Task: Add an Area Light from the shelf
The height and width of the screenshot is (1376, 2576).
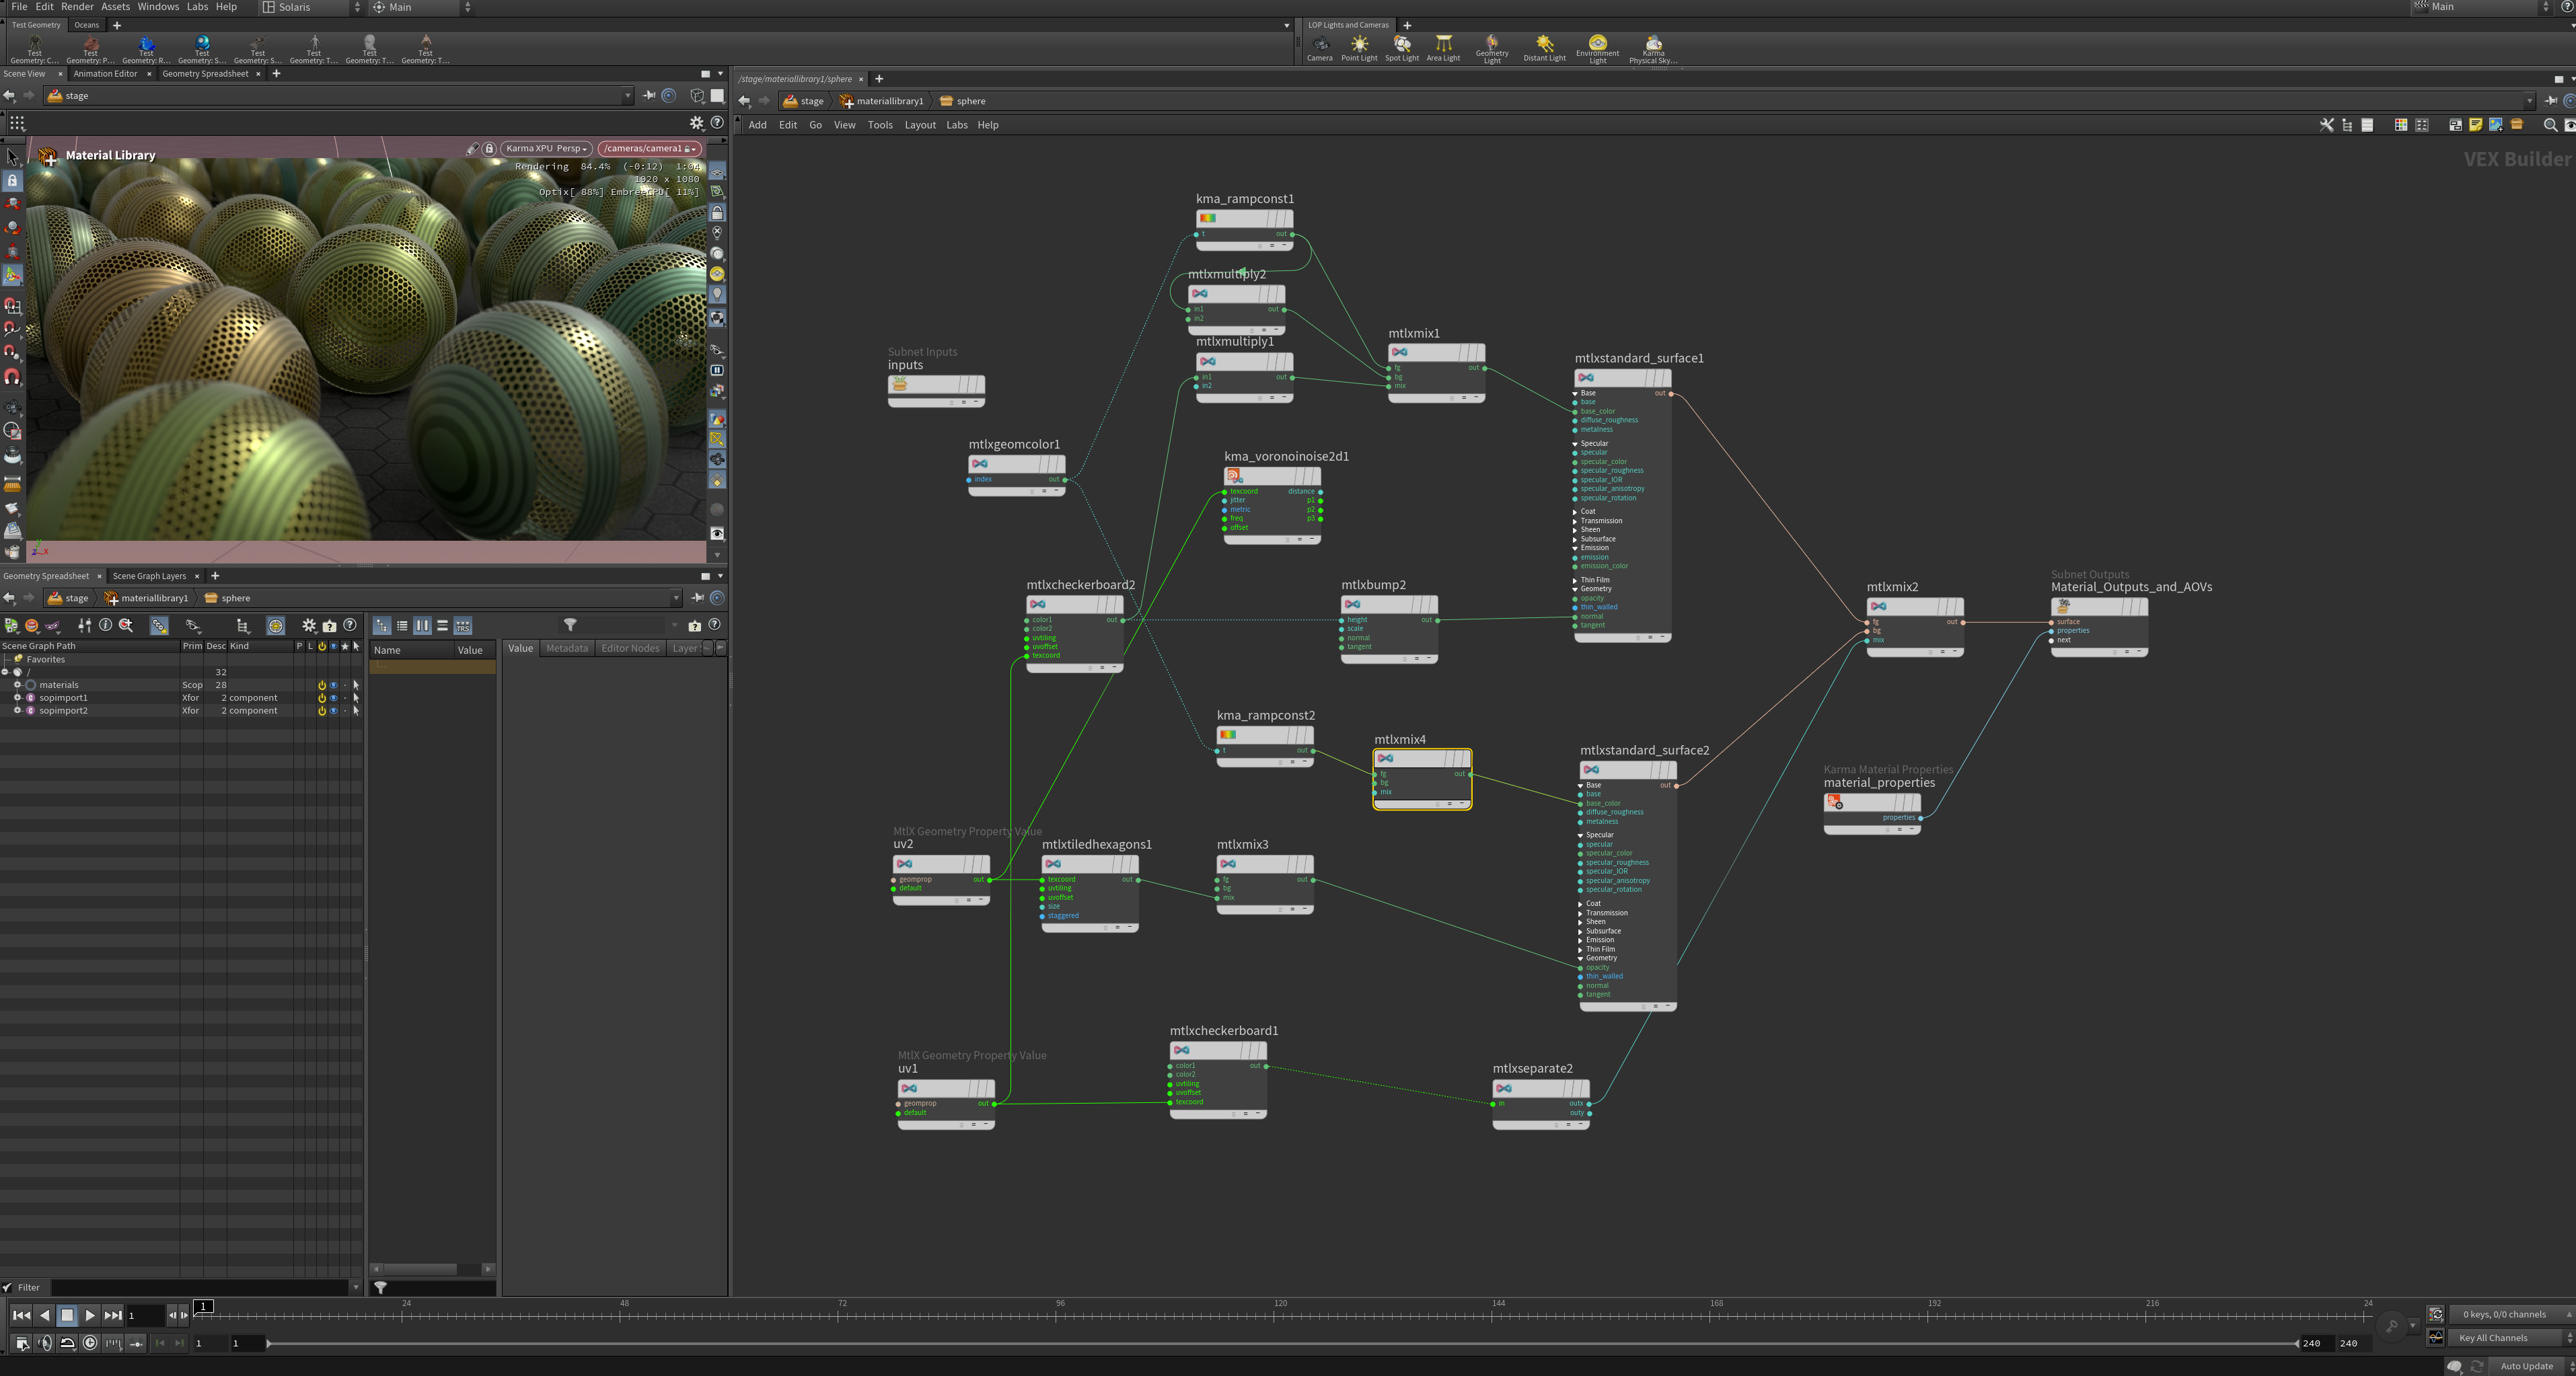Action: coord(1443,48)
